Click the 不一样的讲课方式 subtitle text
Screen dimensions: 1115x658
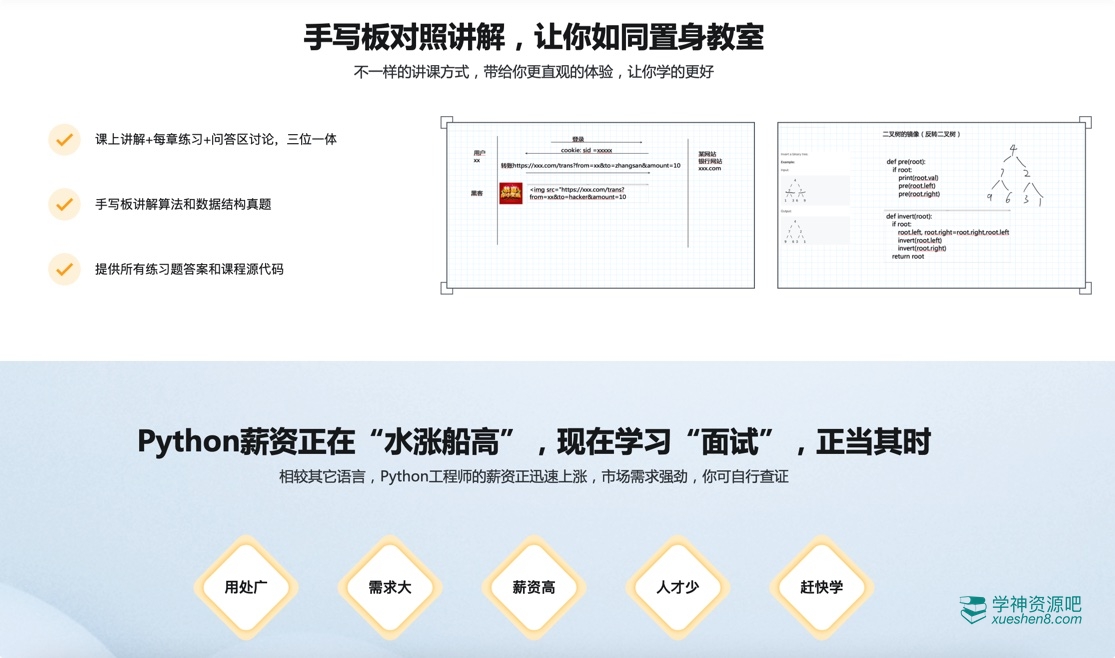[534, 72]
